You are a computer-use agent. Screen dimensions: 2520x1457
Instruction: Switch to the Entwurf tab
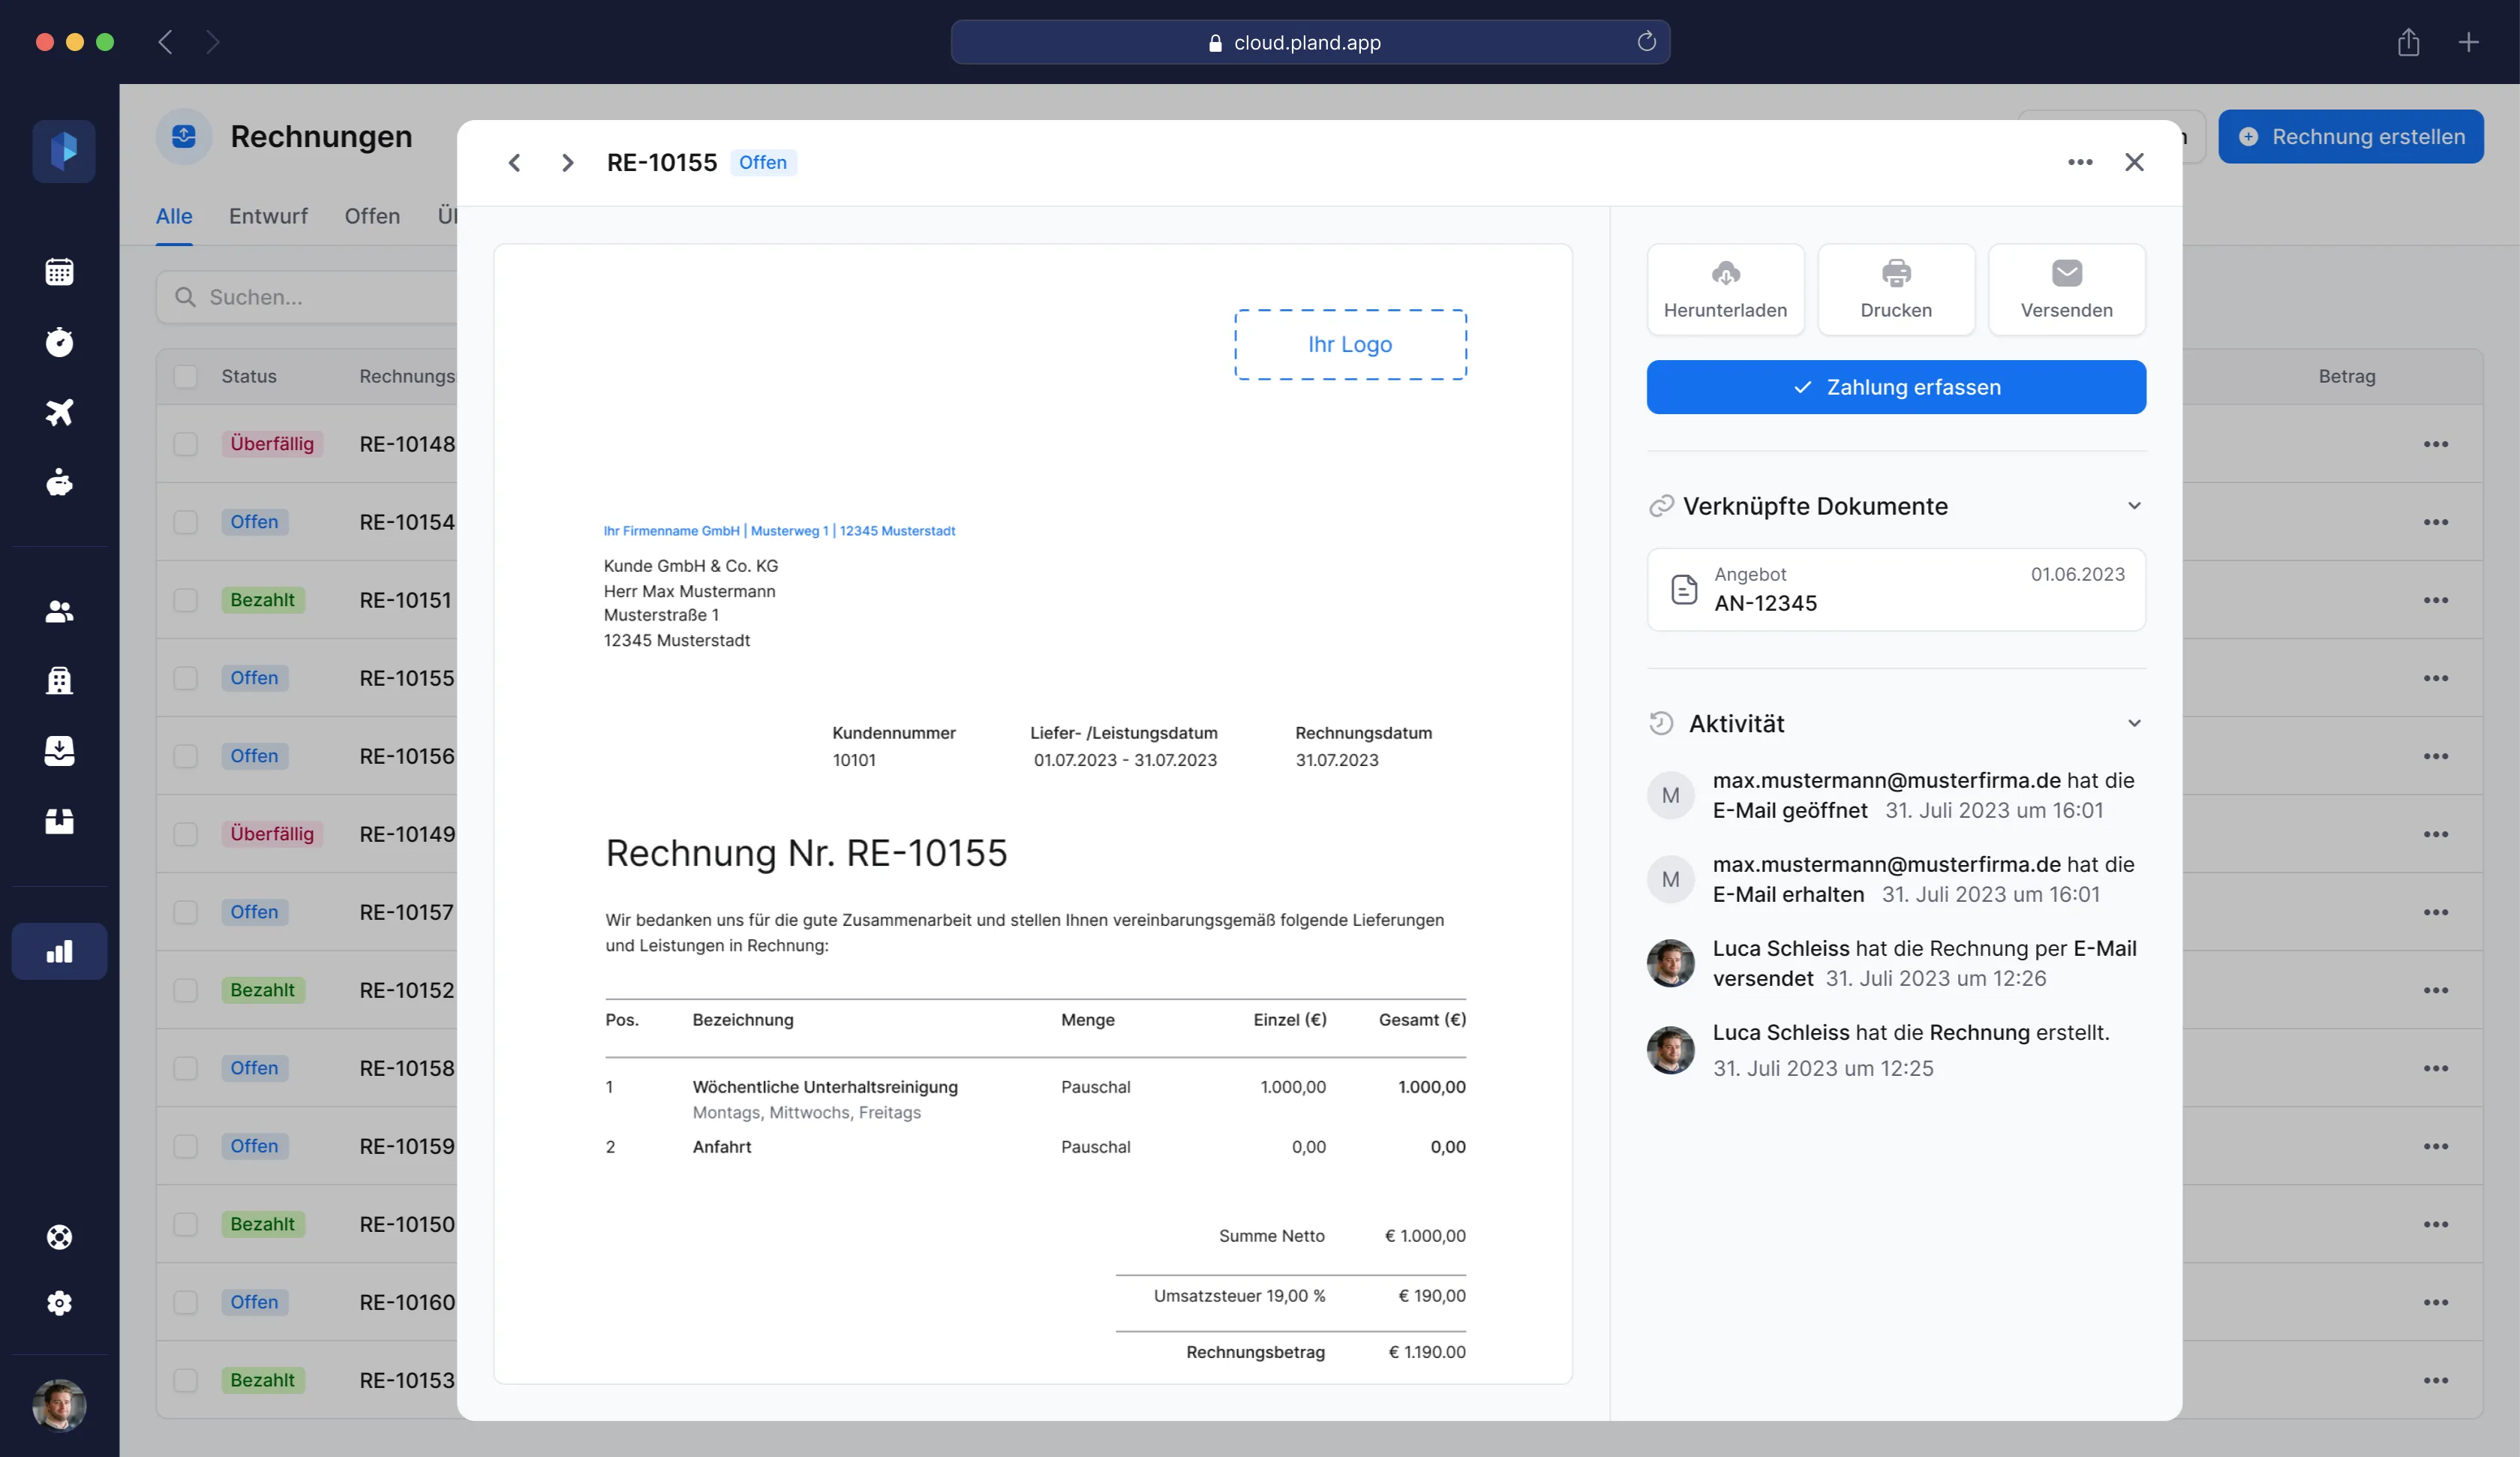268,216
